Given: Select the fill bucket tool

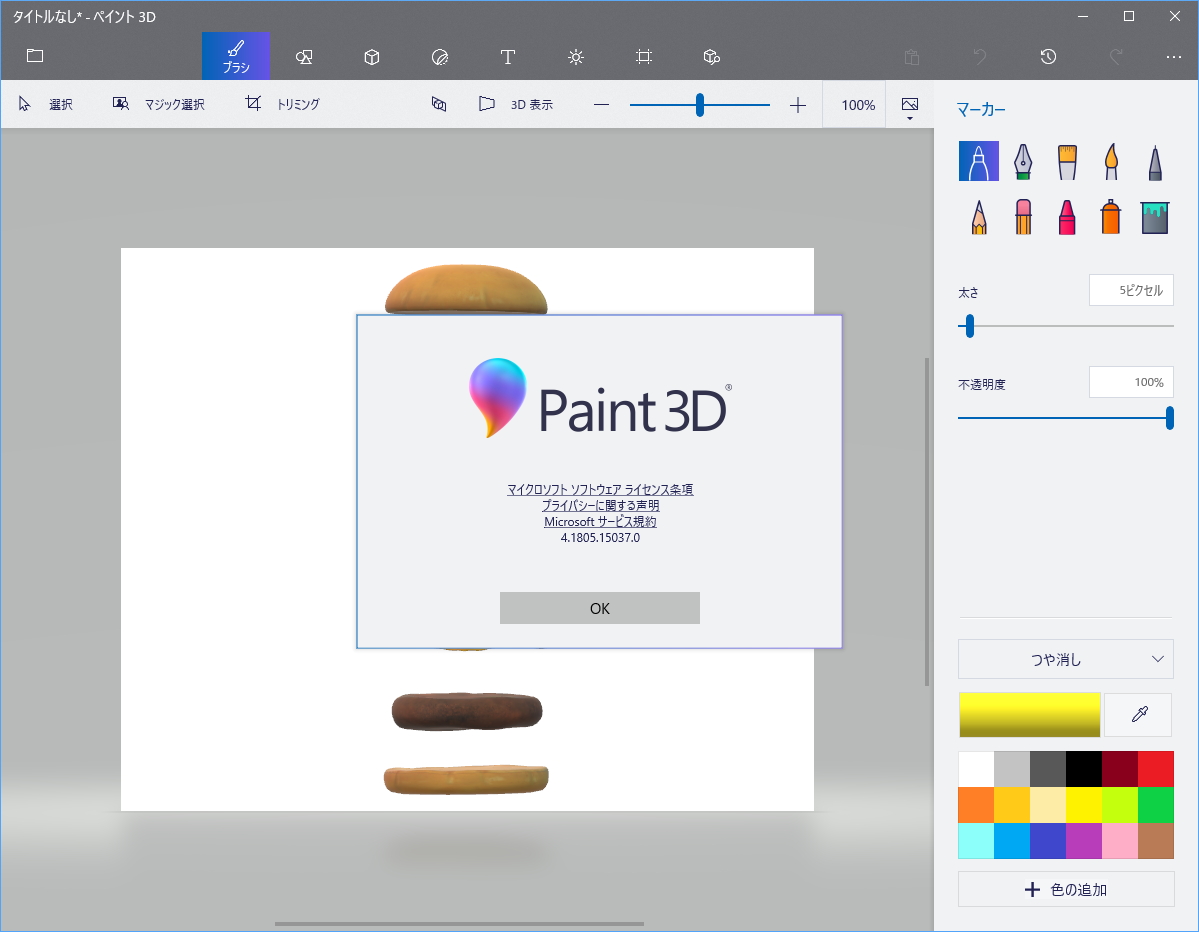Looking at the screenshot, I should click(1154, 216).
